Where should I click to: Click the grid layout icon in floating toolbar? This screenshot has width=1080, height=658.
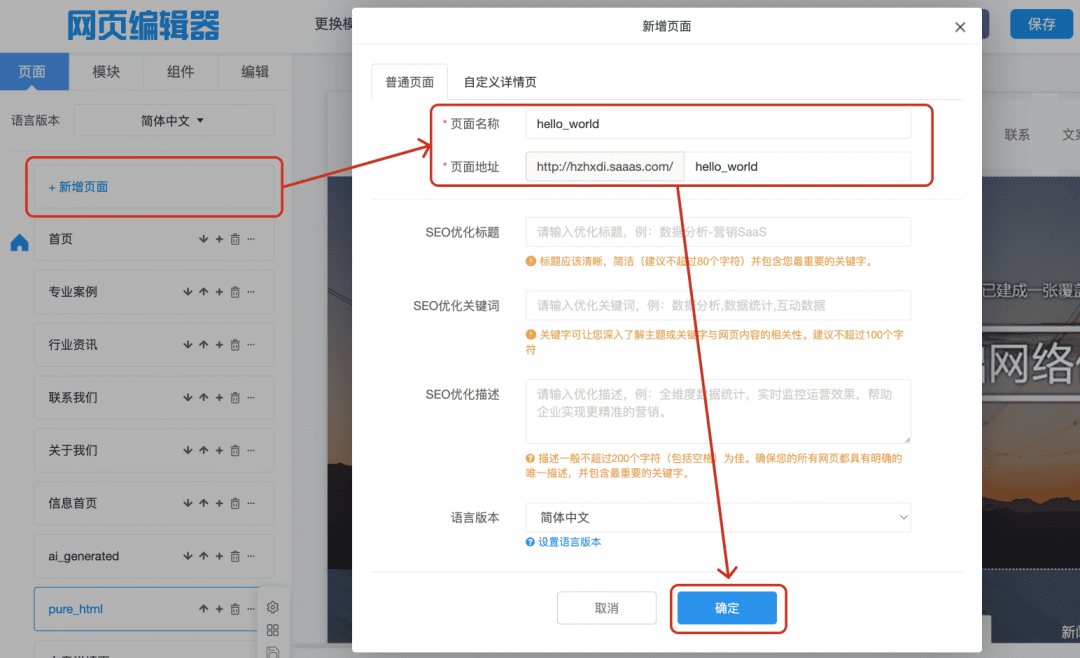[x=272, y=630]
